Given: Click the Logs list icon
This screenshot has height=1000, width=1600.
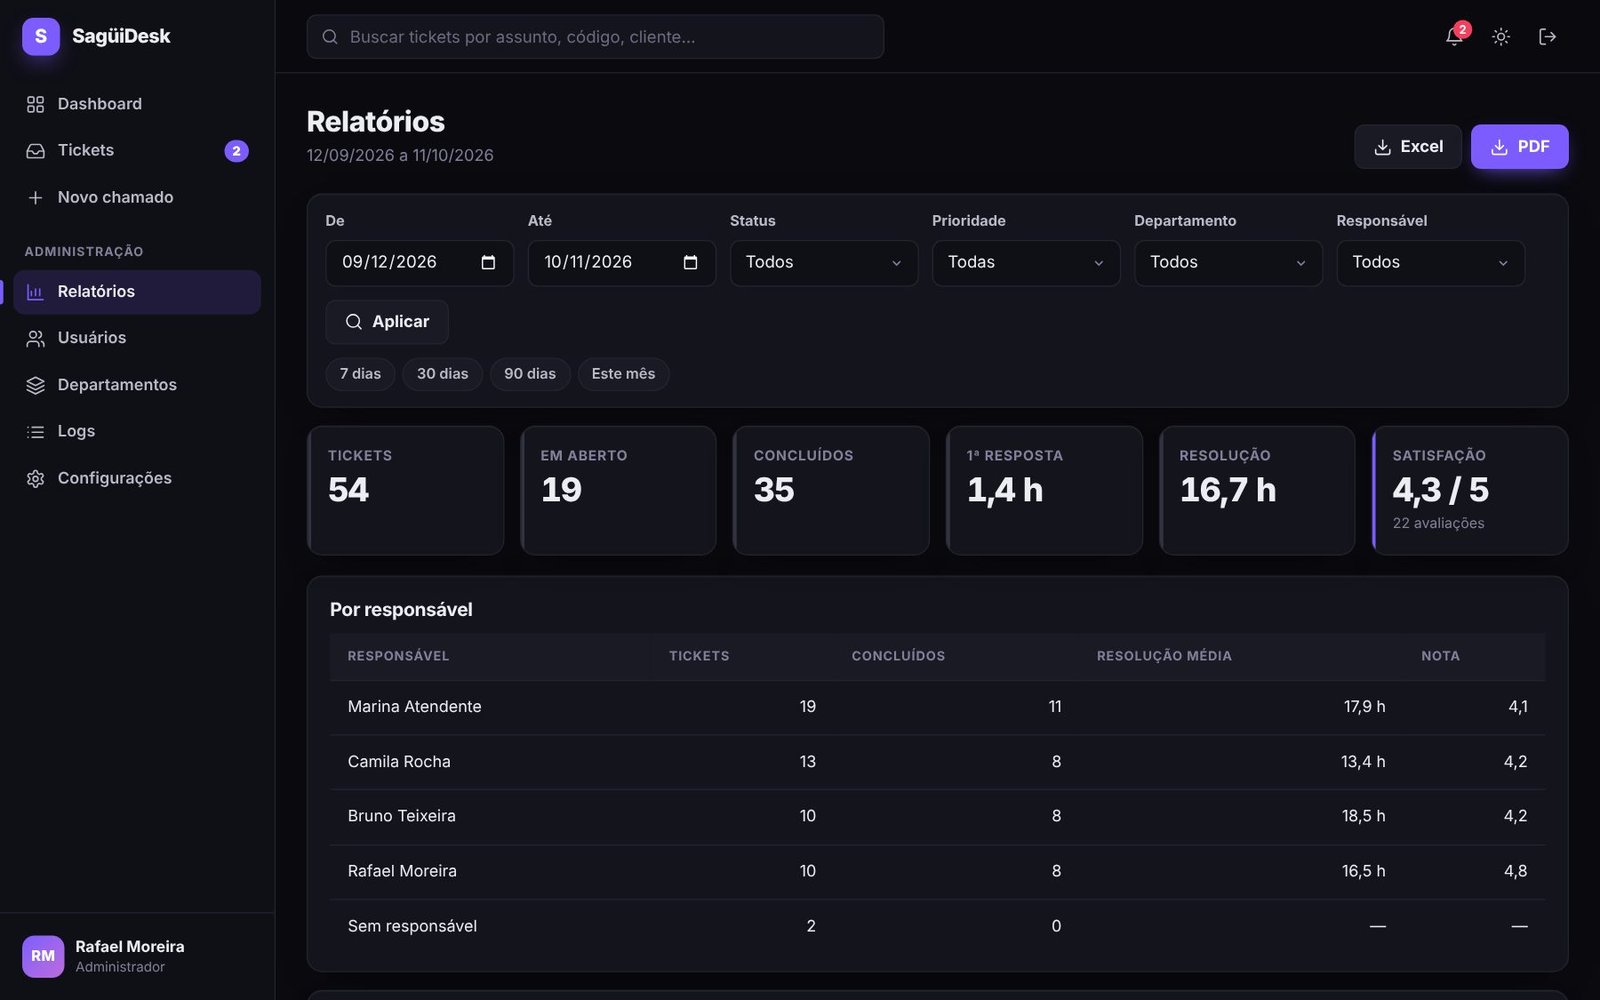Looking at the screenshot, I should 35,432.
